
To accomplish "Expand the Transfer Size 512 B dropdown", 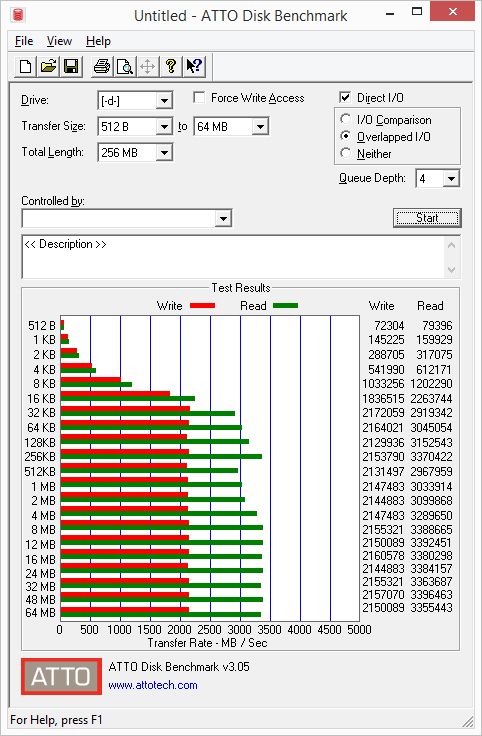I will 164,127.
